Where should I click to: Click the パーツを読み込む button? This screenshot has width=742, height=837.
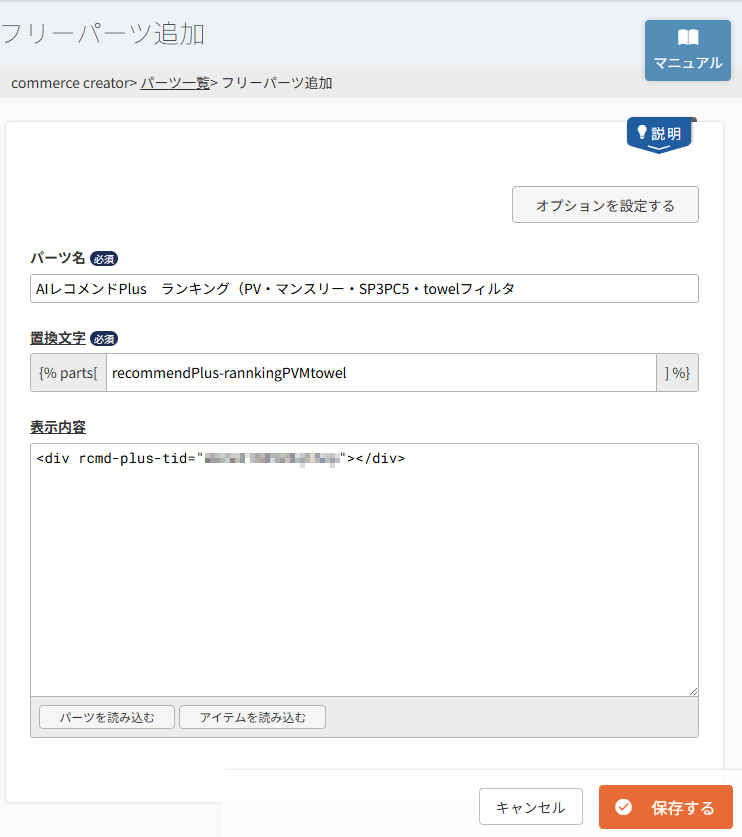(107, 717)
